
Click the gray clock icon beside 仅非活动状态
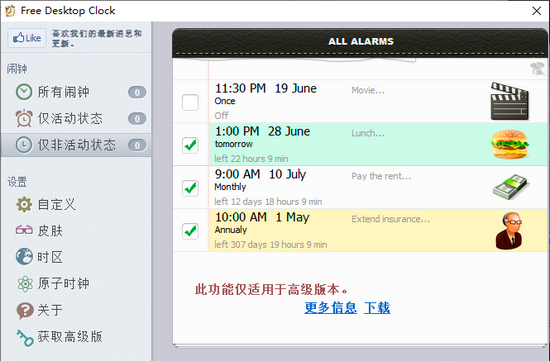tap(24, 145)
